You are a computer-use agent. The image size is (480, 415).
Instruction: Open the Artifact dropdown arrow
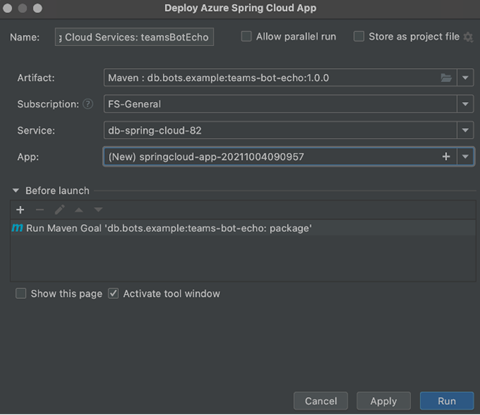coord(465,78)
